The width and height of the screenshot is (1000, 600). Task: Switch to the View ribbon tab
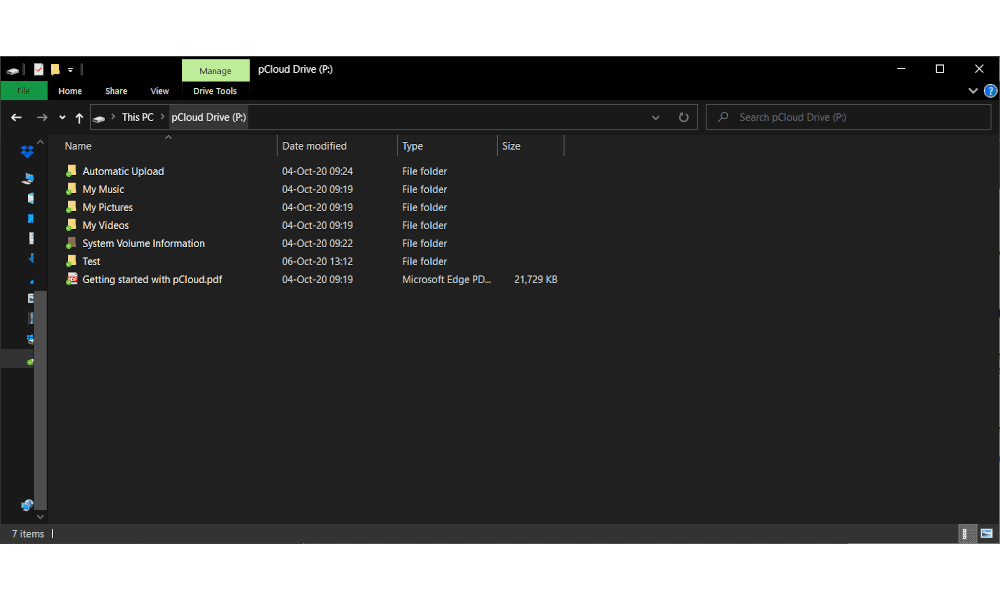(159, 91)
